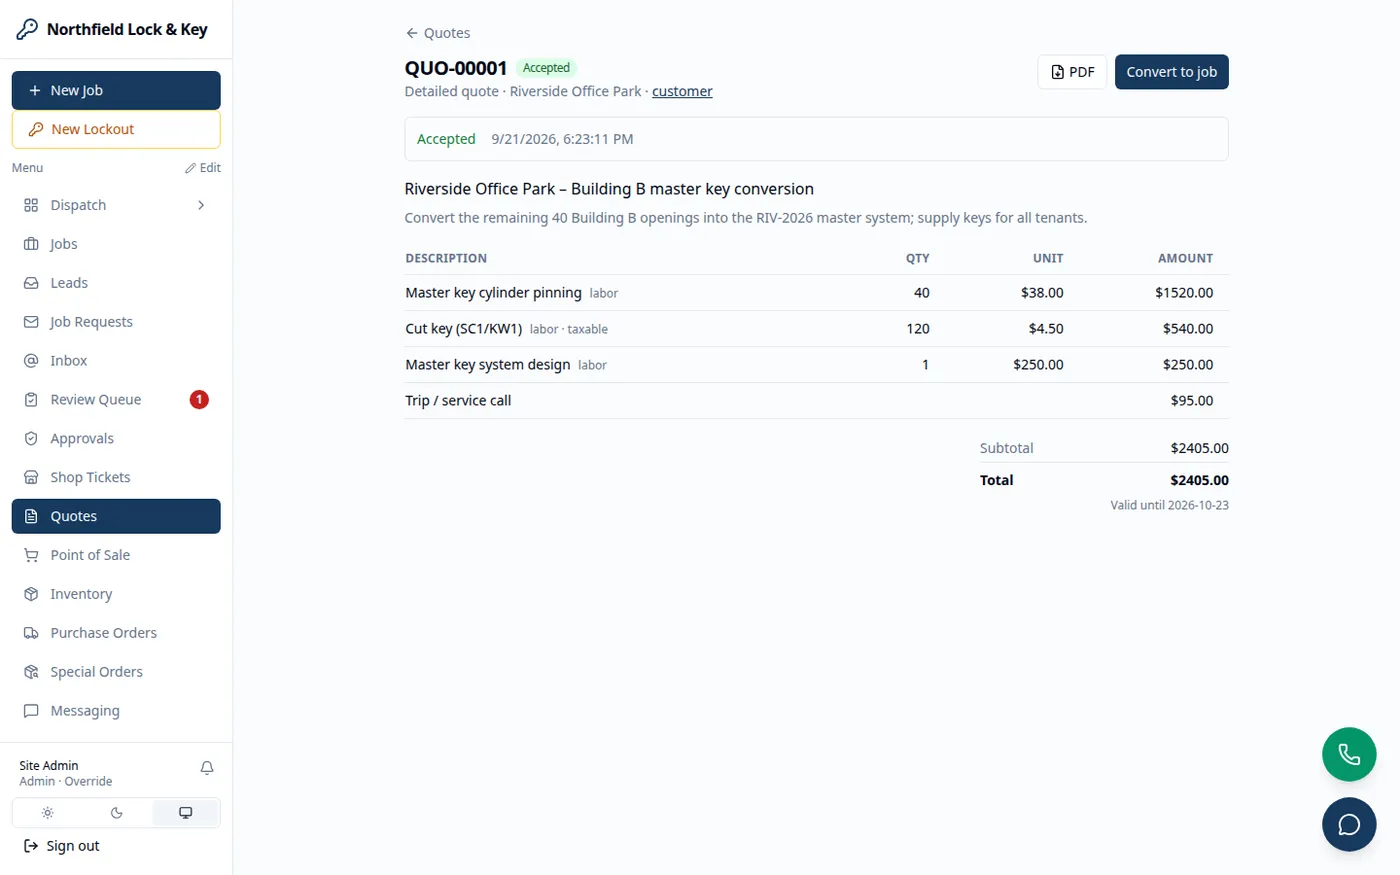Click the Point of Sale cart icon

pyautogui.click(x=31, y=555)
